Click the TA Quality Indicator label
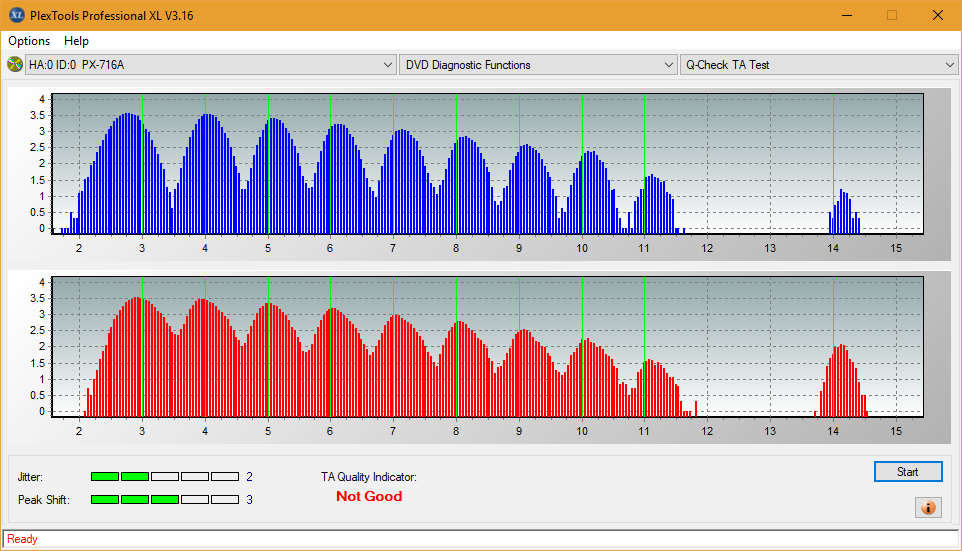 click(369, 477)
